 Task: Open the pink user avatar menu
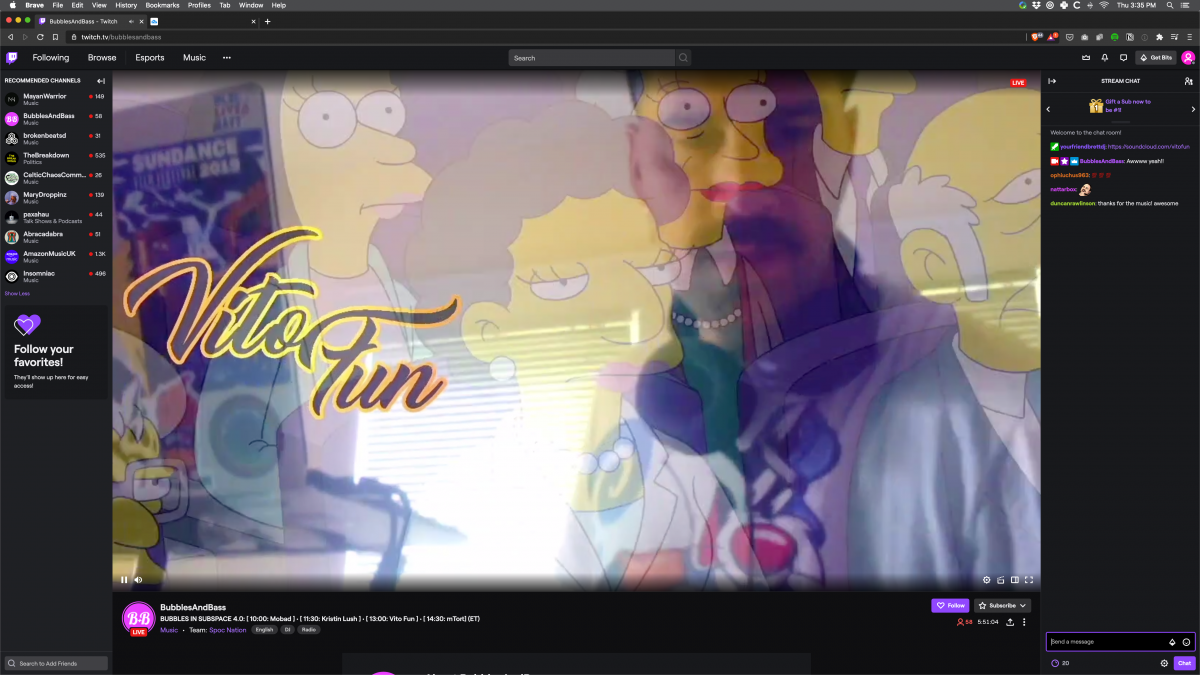point(1188,57)
